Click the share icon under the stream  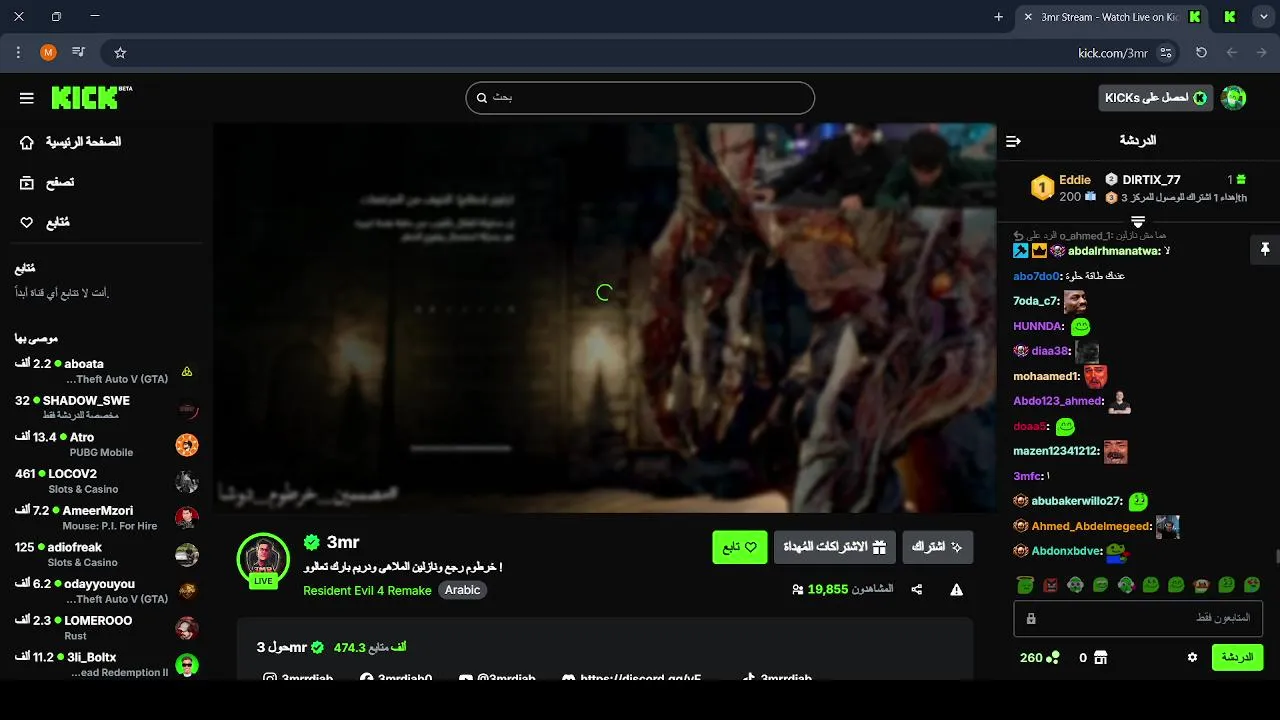coord(917,590)
